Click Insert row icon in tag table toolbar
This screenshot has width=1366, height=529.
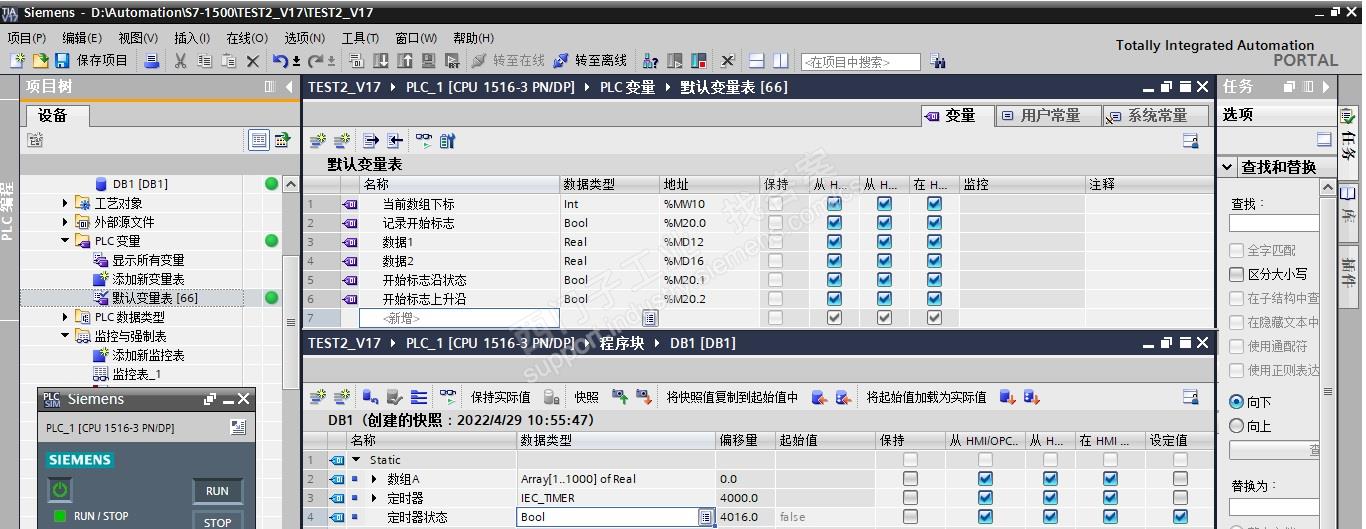tap(318, 141)
